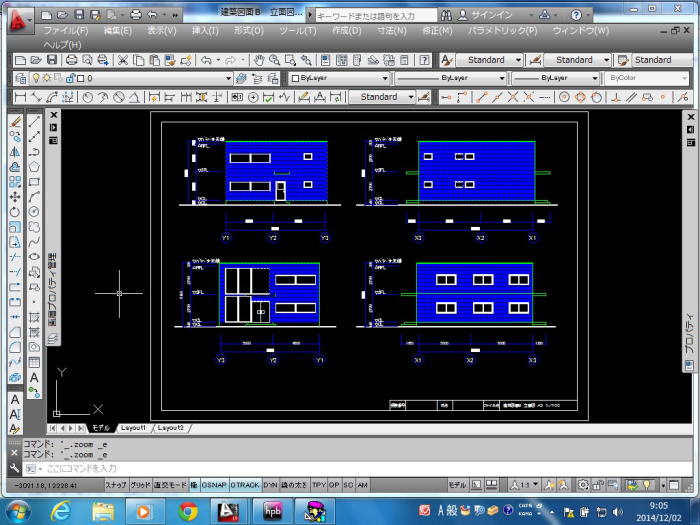This screenshot has width=700, height=525.
Task: Select the Multiline Text tool in Draw toolbar
Action: point(34,378)
